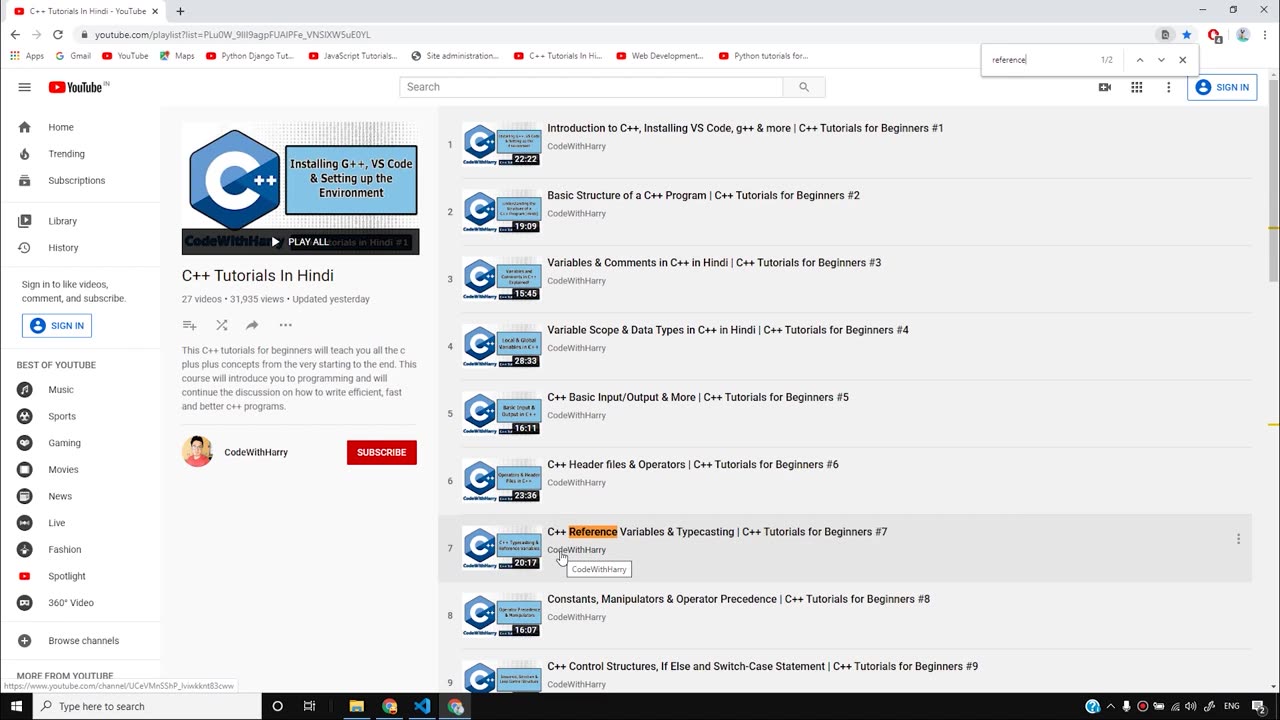Subscribe to CodeWithHarry

(382, 452)
